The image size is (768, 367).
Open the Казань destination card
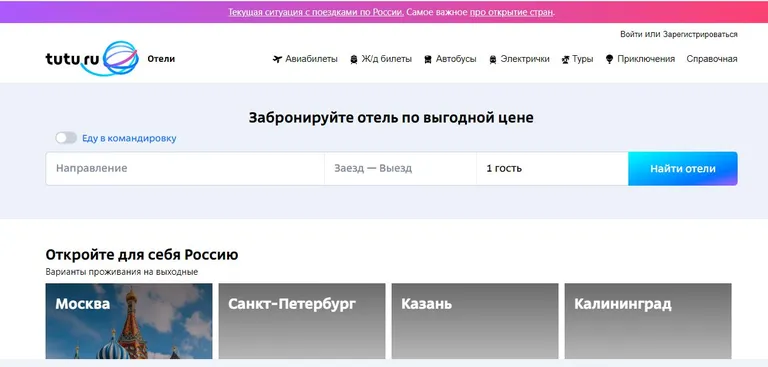point(475,321)
